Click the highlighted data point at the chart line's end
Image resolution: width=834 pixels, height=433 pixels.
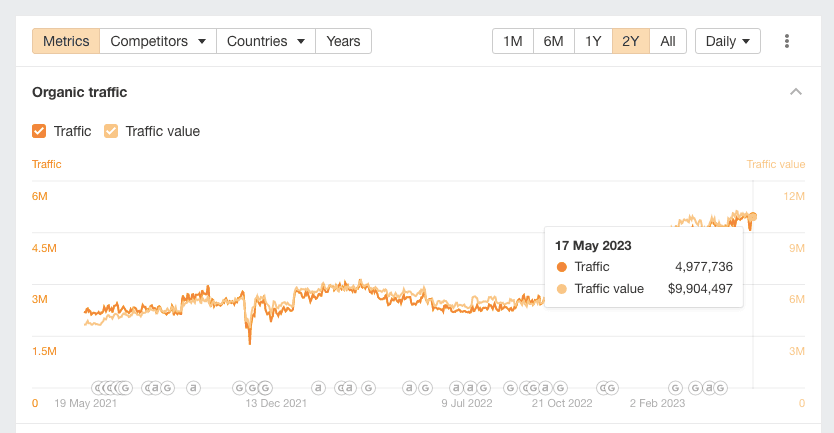[x=753, y=216]
